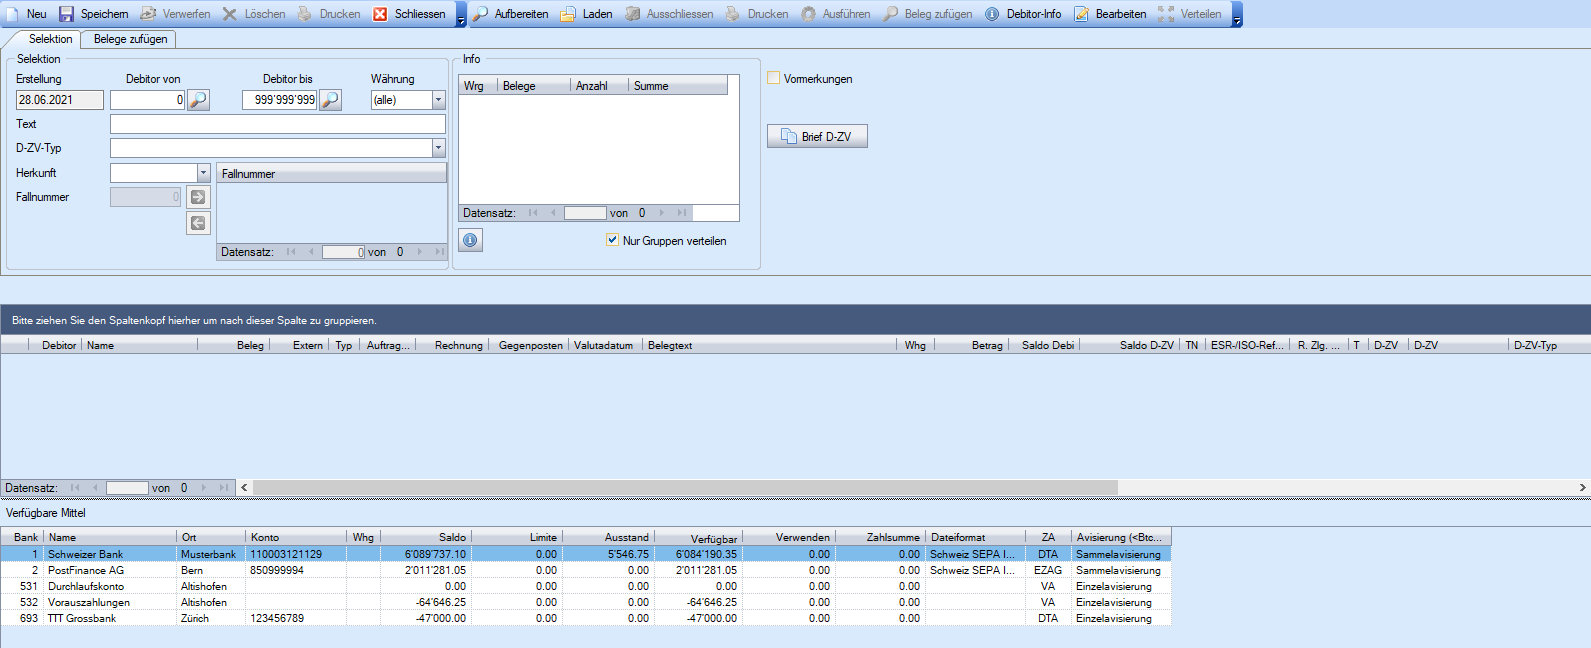Click the blue info icon under Info table
The height and width of the screenshot is (648, 1591).
(x=470, y=240)
